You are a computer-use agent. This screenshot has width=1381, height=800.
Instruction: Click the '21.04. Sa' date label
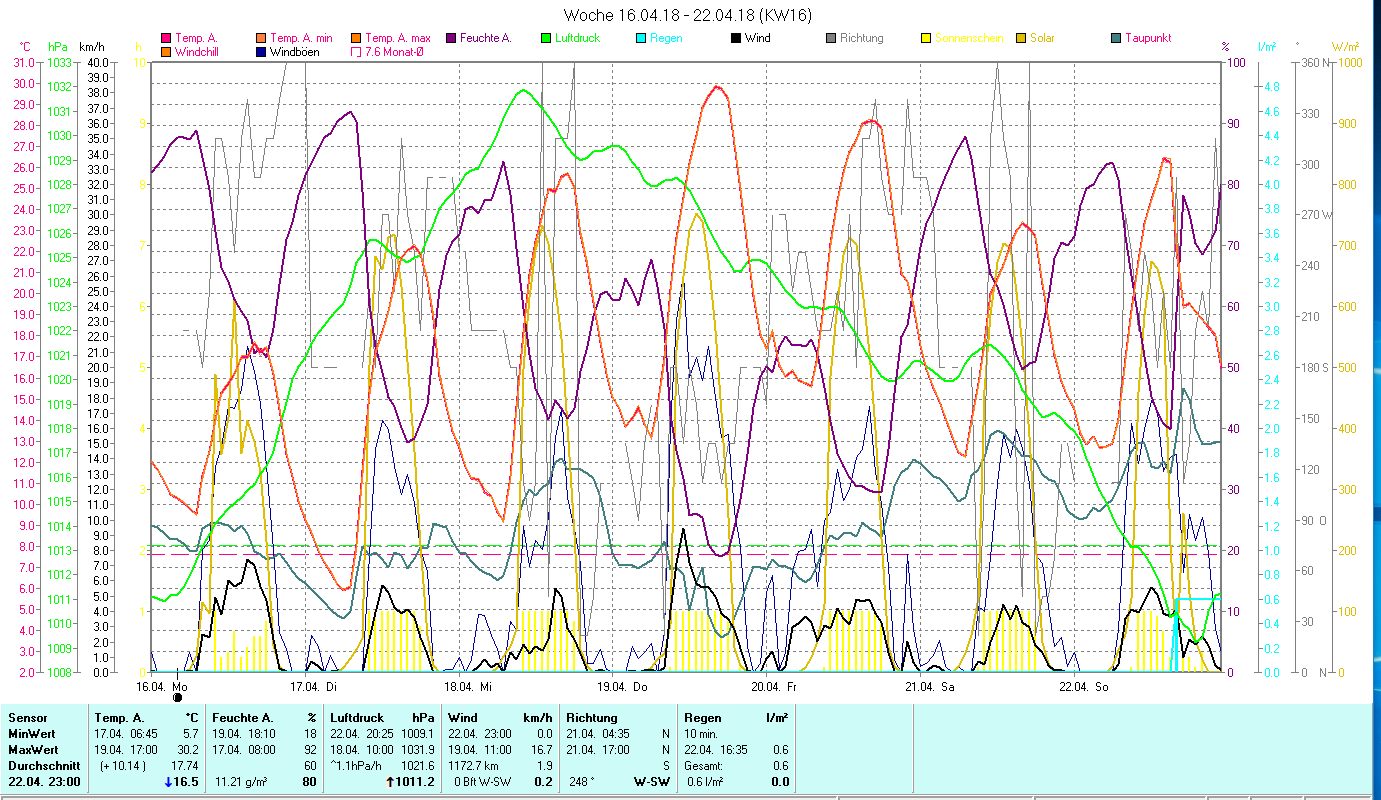click(930, 687)
